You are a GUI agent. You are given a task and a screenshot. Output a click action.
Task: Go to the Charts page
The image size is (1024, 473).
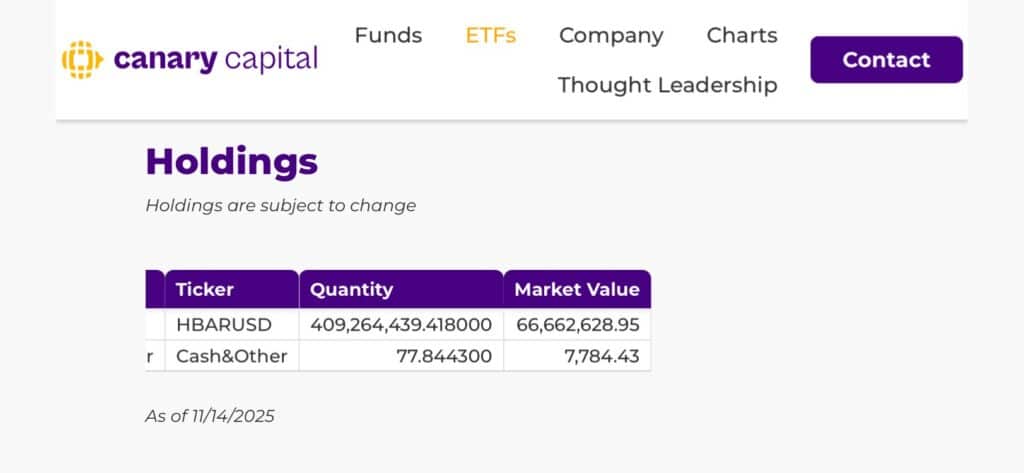(741, 35)
